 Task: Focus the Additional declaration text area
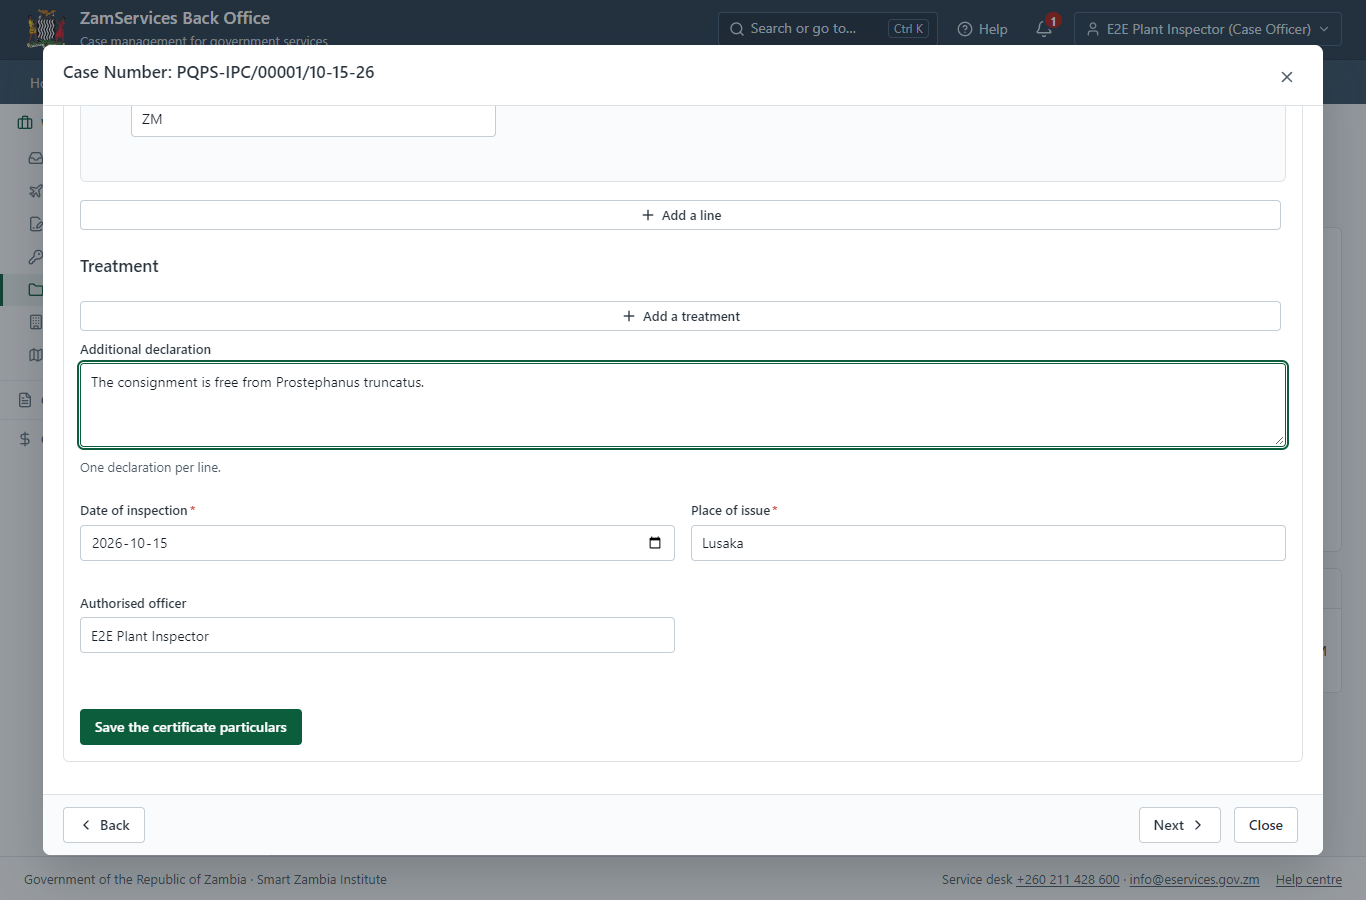683,405
